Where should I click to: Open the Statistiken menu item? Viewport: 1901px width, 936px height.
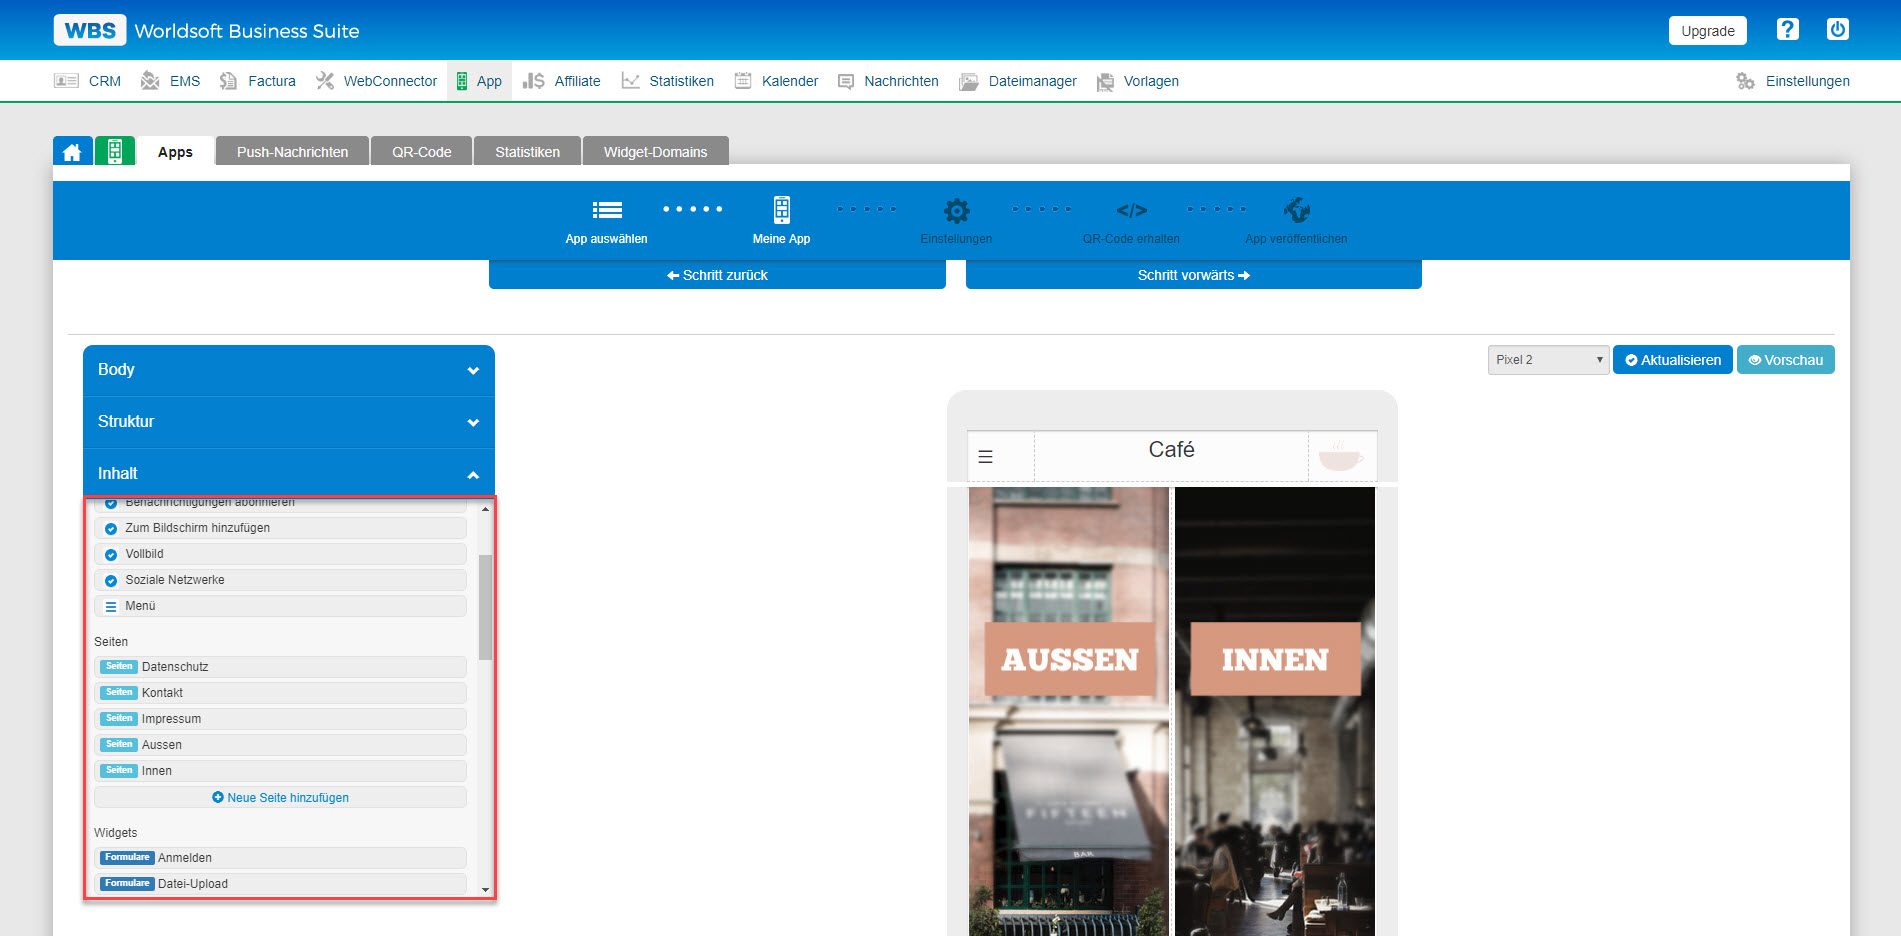point(680,81)
